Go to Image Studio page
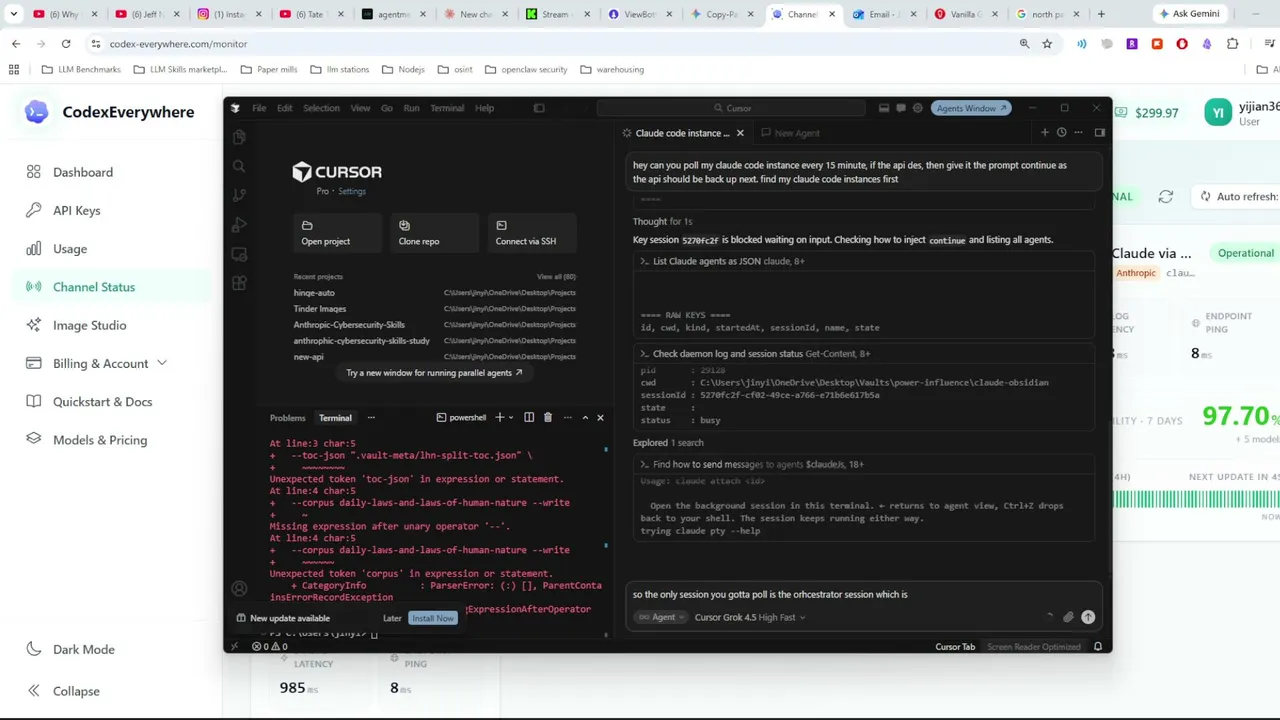1280x720 pixels. pyautogui.click(x=90, y=325)
